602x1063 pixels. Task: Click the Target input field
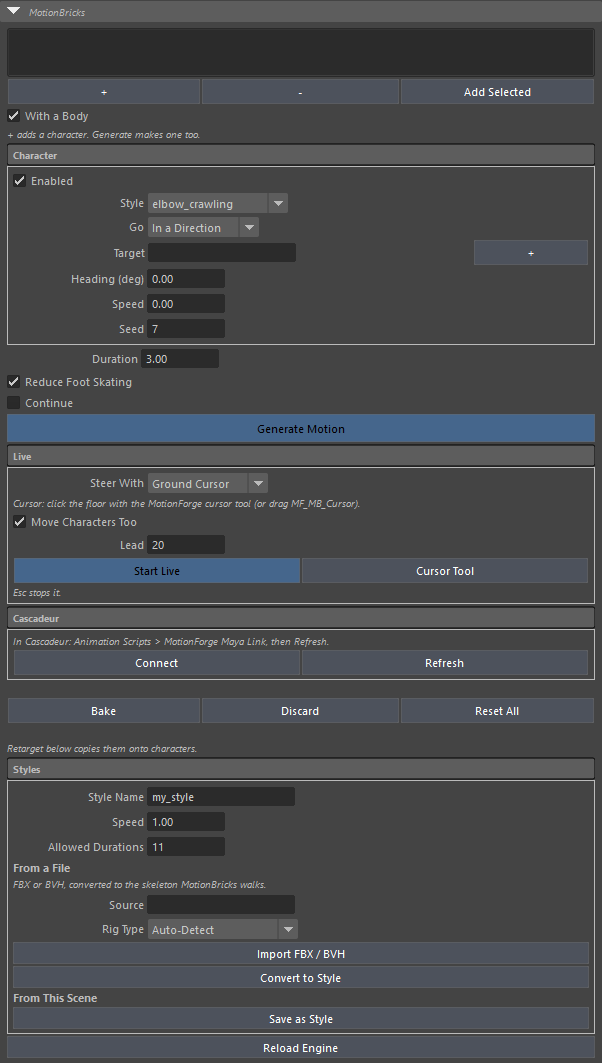coord(222,253)
